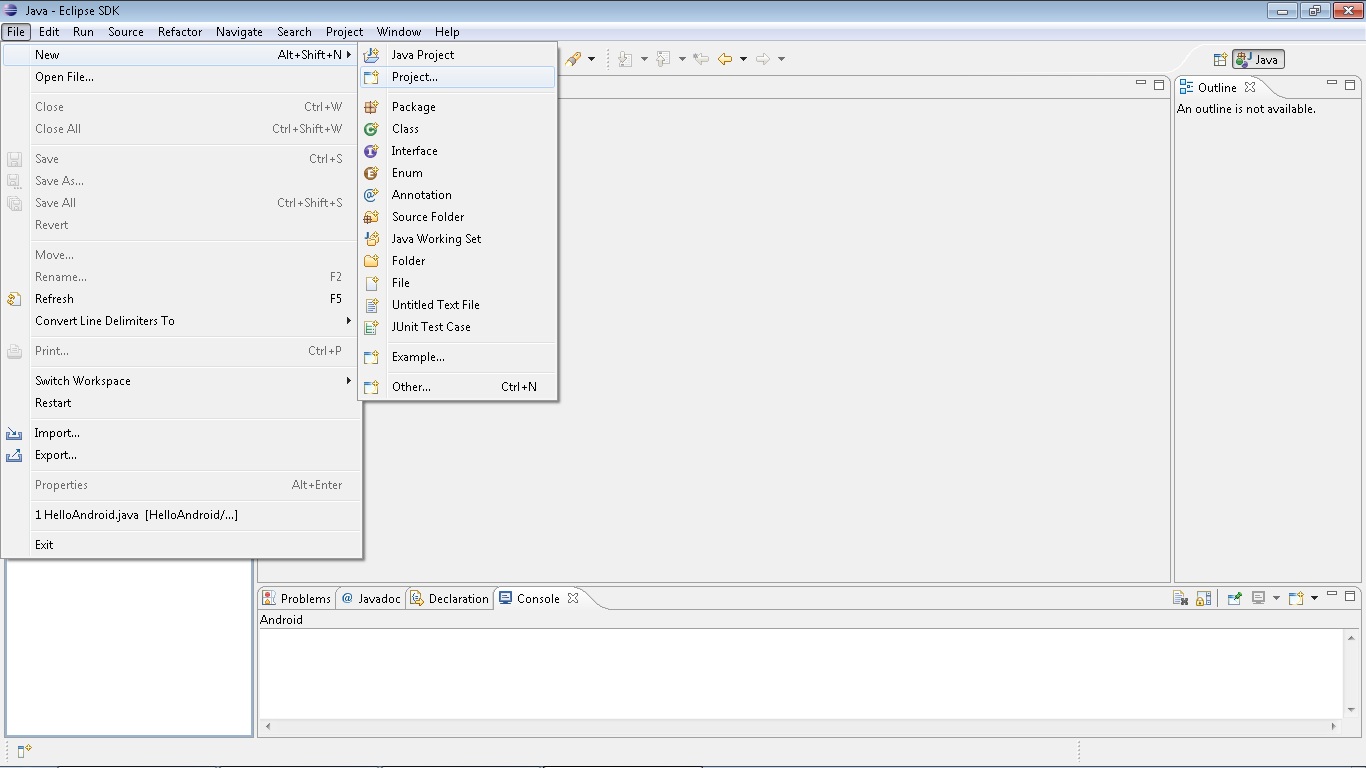The image size is (1366, 768).
Task: Click the Forward navigation arrow icon
Action: click(763, 59)
